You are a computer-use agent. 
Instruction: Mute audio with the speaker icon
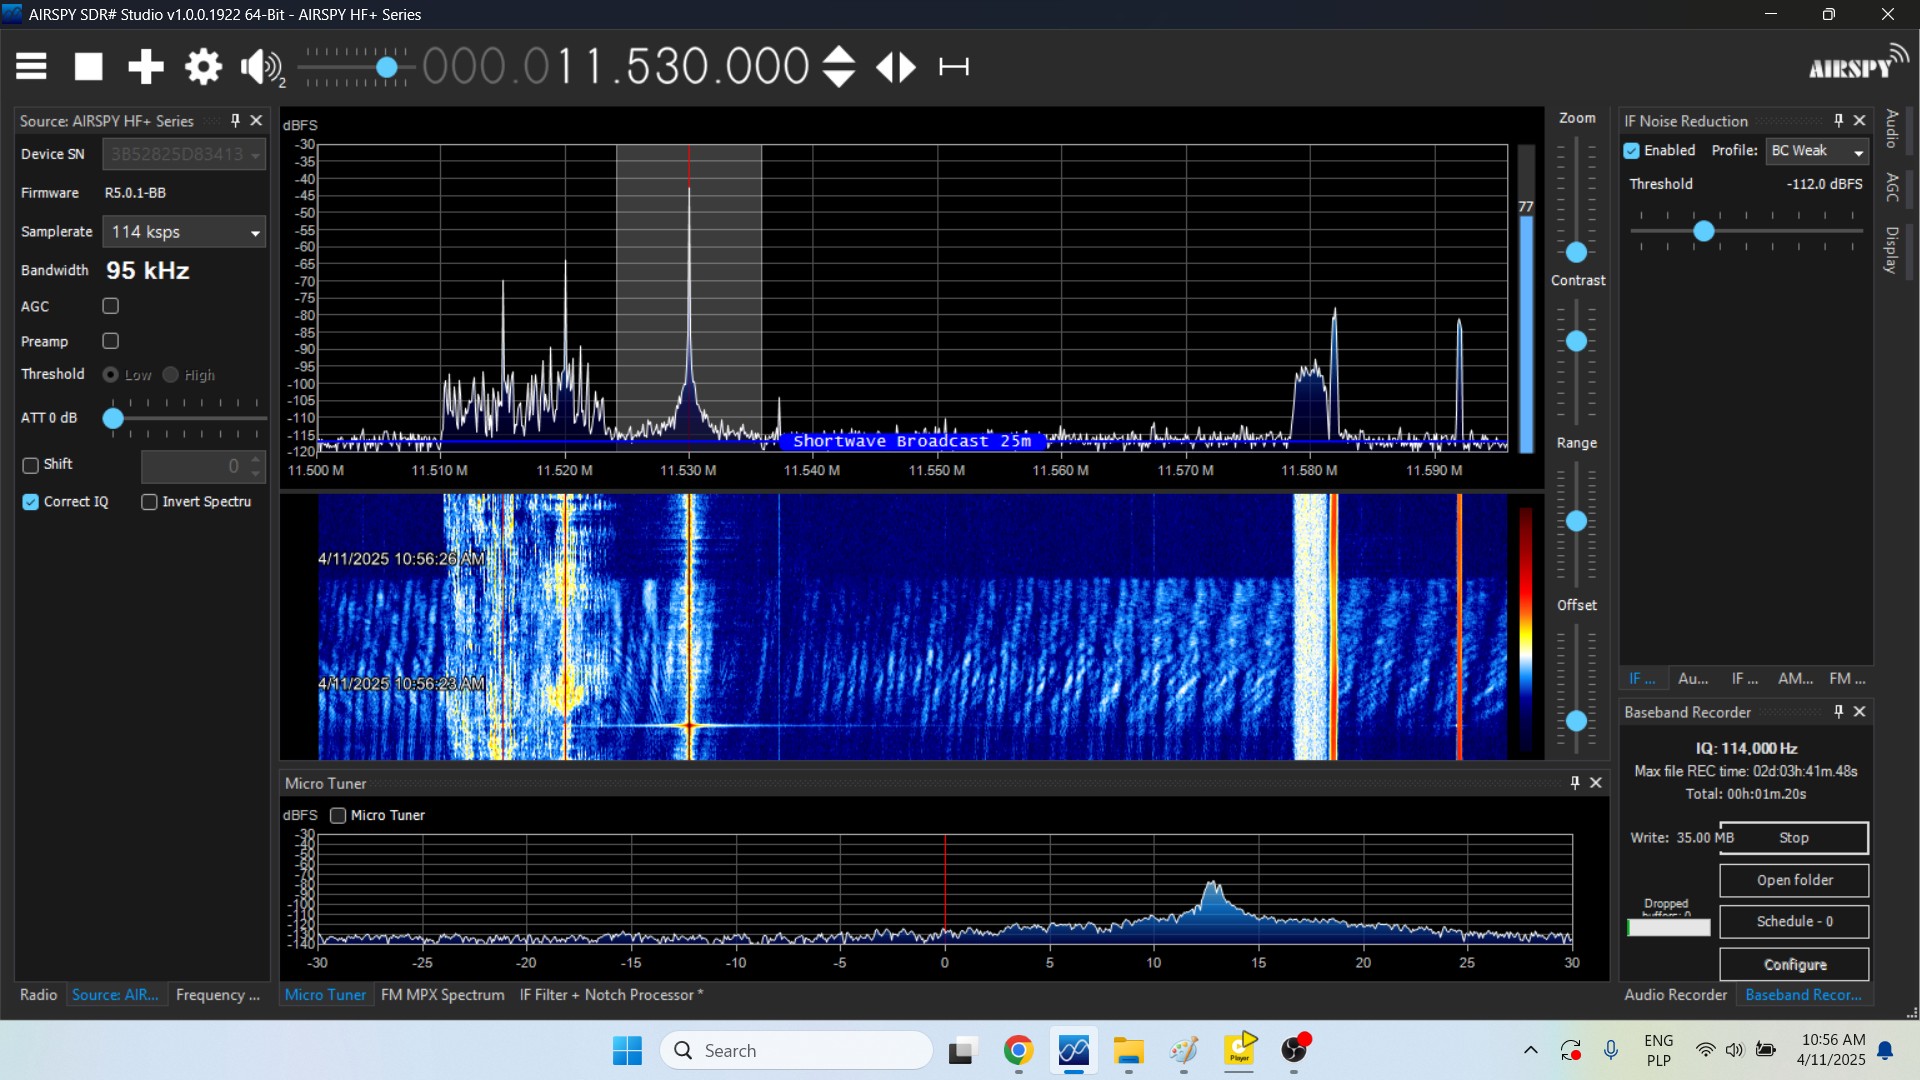[262, 67]
